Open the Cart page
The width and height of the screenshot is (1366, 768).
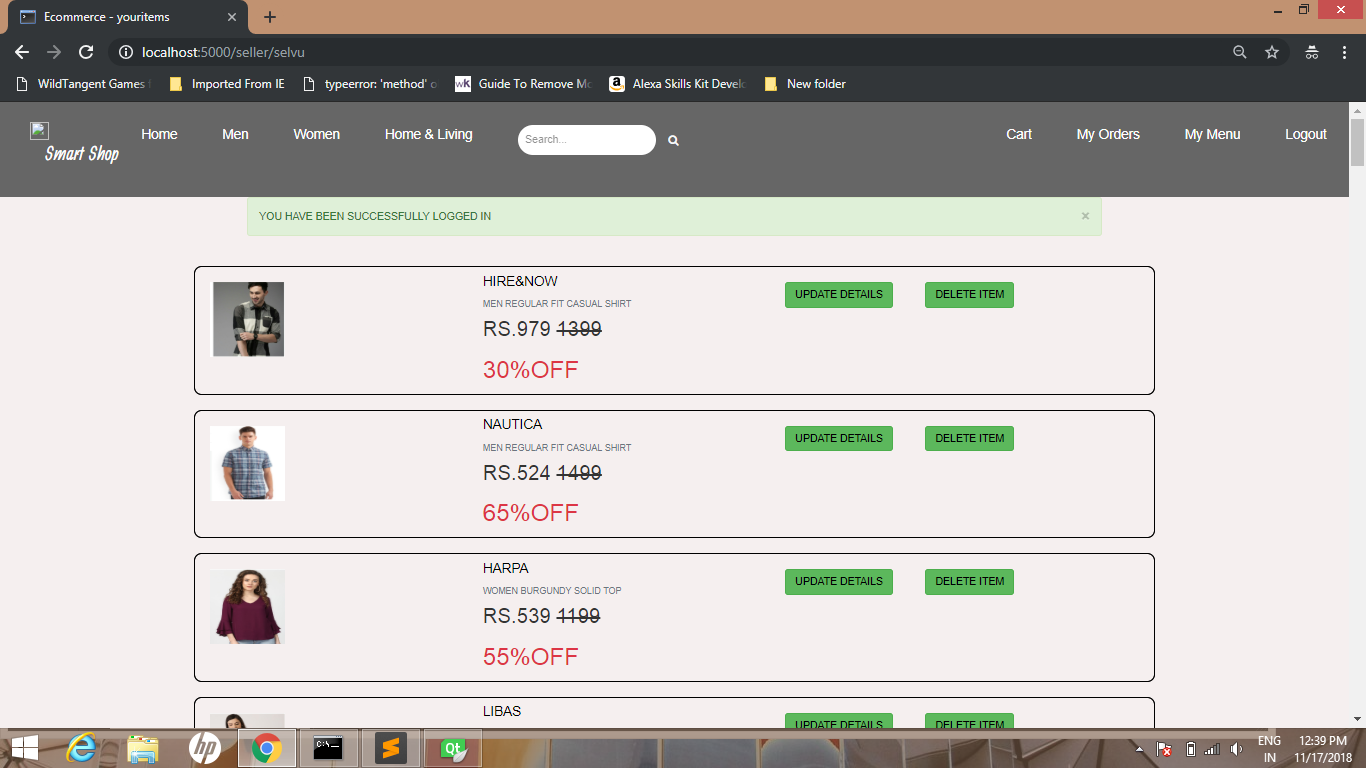pos(1019,134)
